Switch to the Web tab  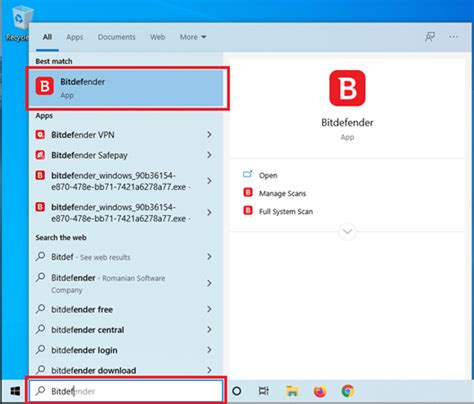pos(157,37)
